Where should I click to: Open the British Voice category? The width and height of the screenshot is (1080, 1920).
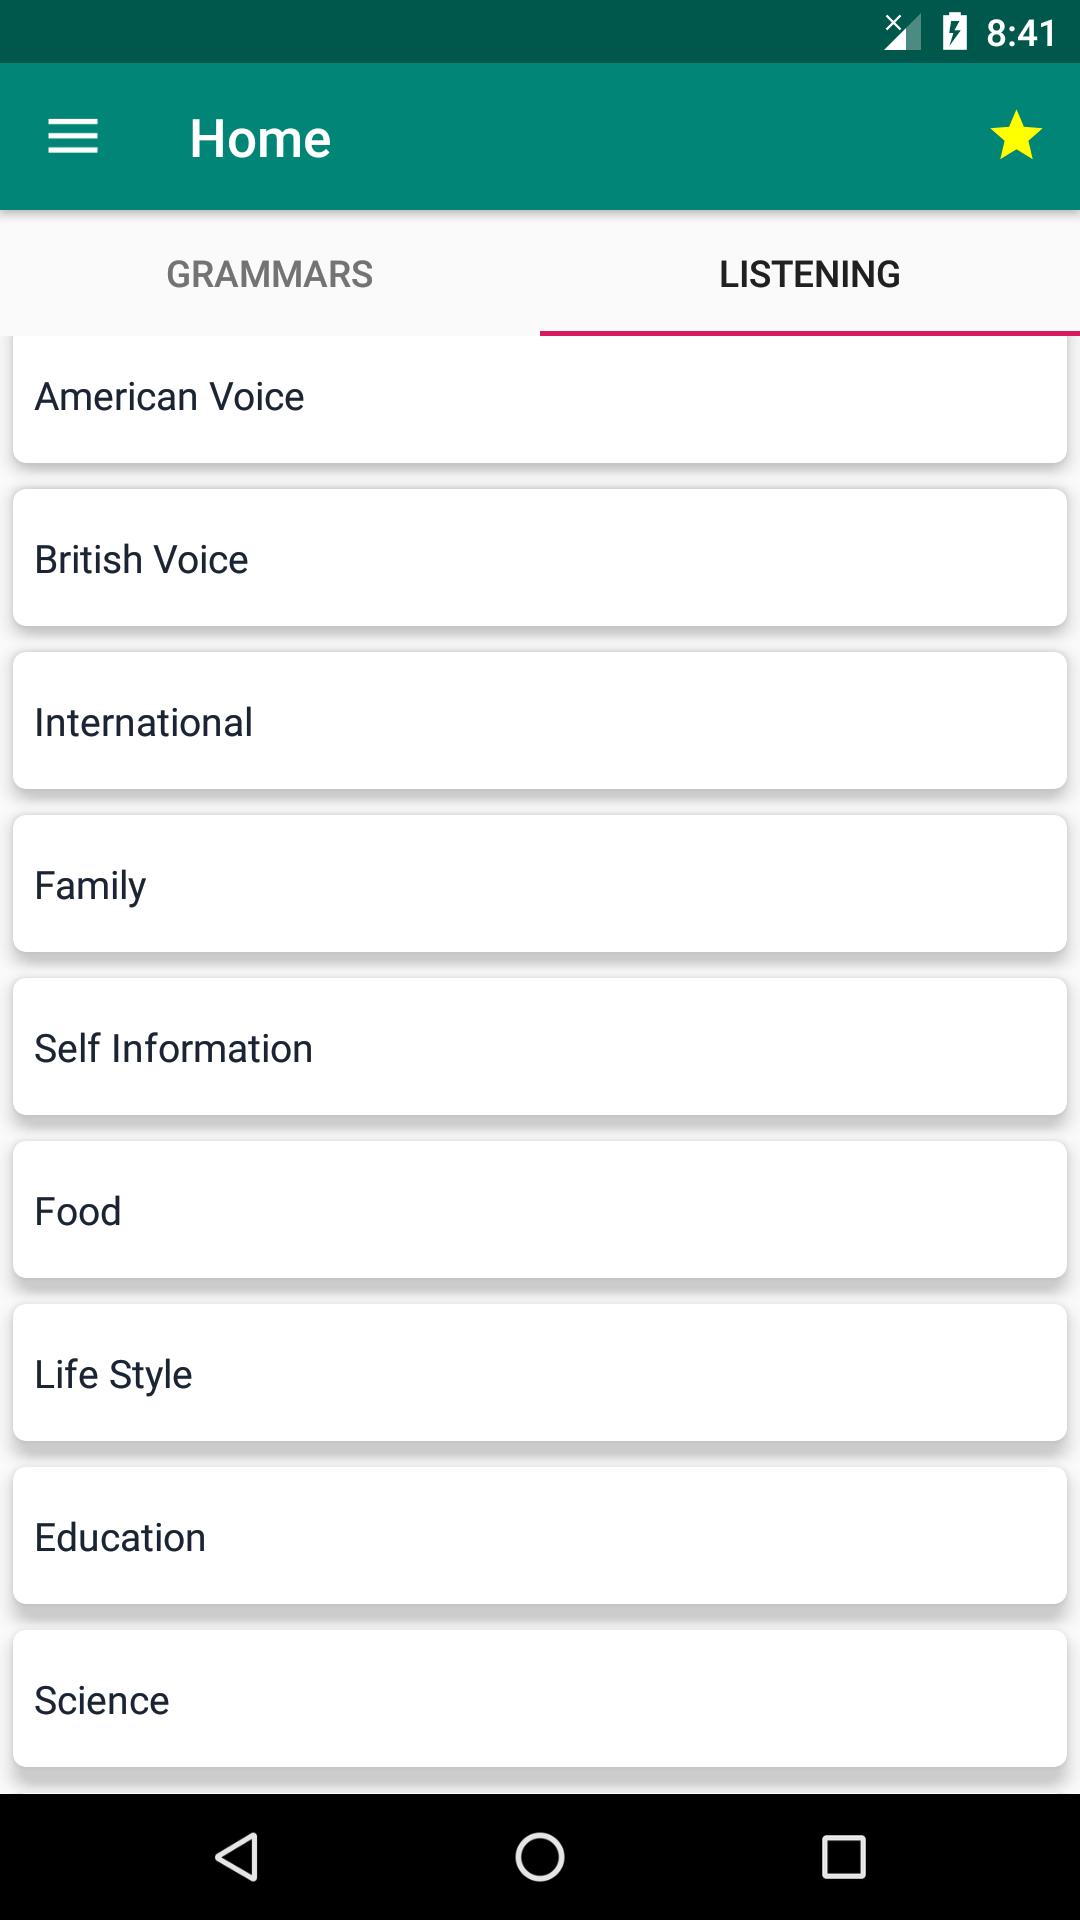[540, 558]
